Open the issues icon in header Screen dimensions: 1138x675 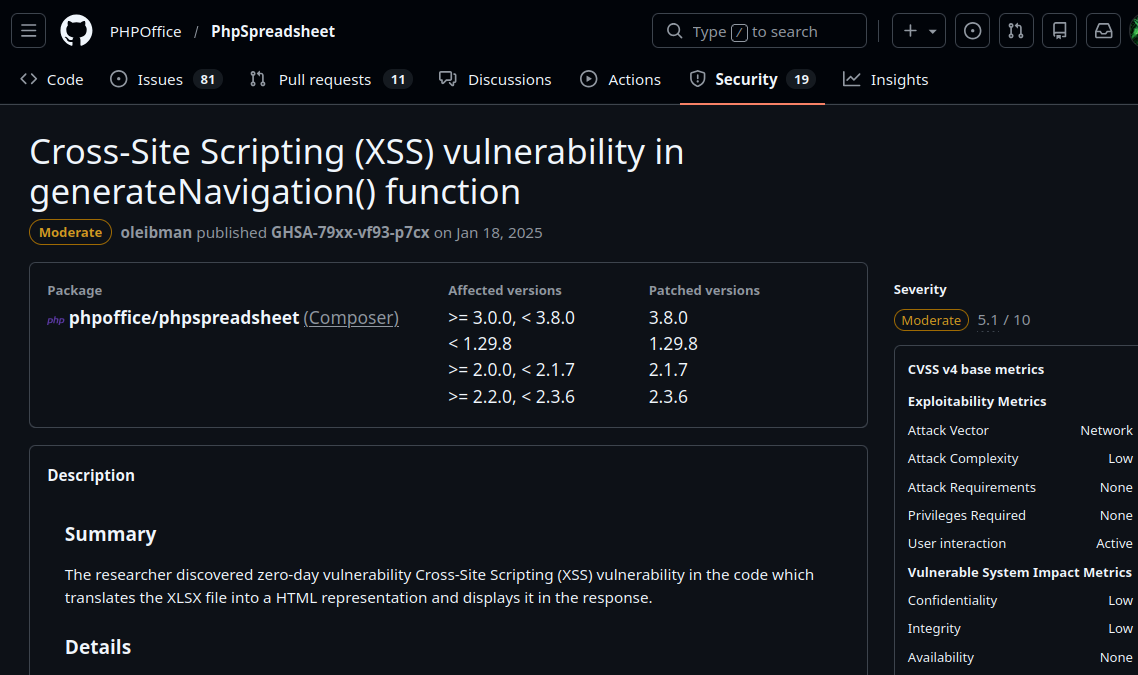coord(972,31)
